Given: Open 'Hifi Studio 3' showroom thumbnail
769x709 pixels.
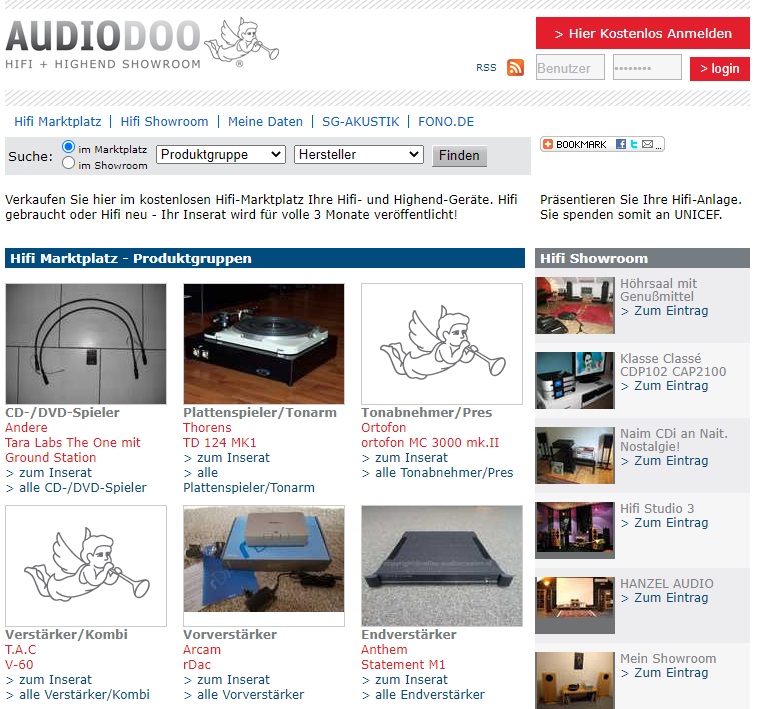Looking at the screenshot, I should click(x=575, y=531).
